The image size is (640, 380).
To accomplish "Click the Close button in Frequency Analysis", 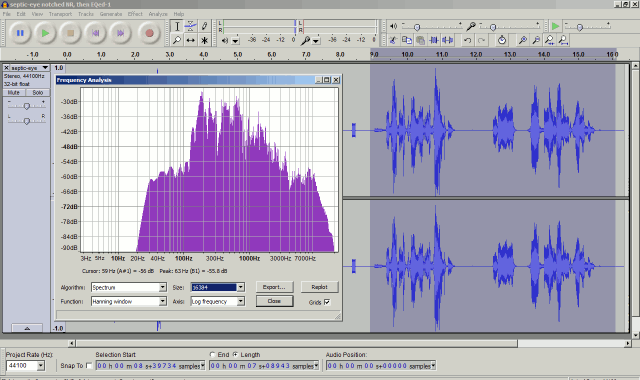I will point(274,301).
